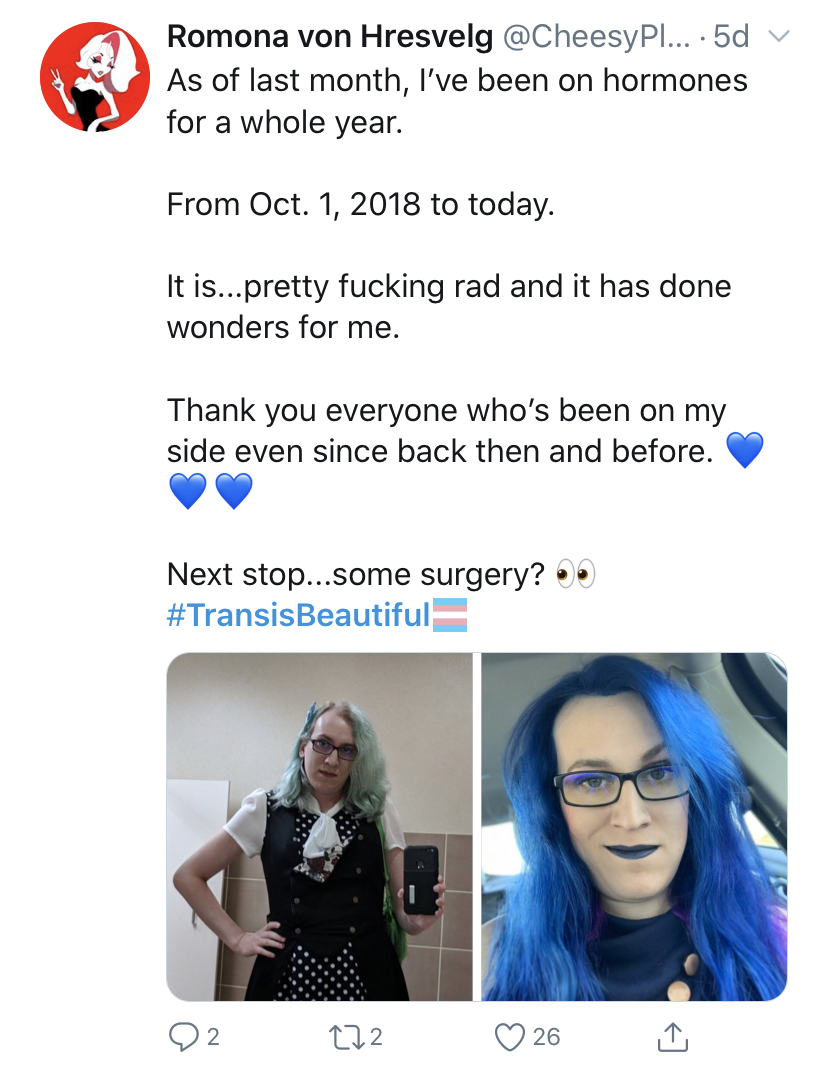Image resolution: width=828 pixels, height=1072 pixels.
Task: Click the blue heart emoji after "before."
Action: pyautogui.click(x=744, y=450)
